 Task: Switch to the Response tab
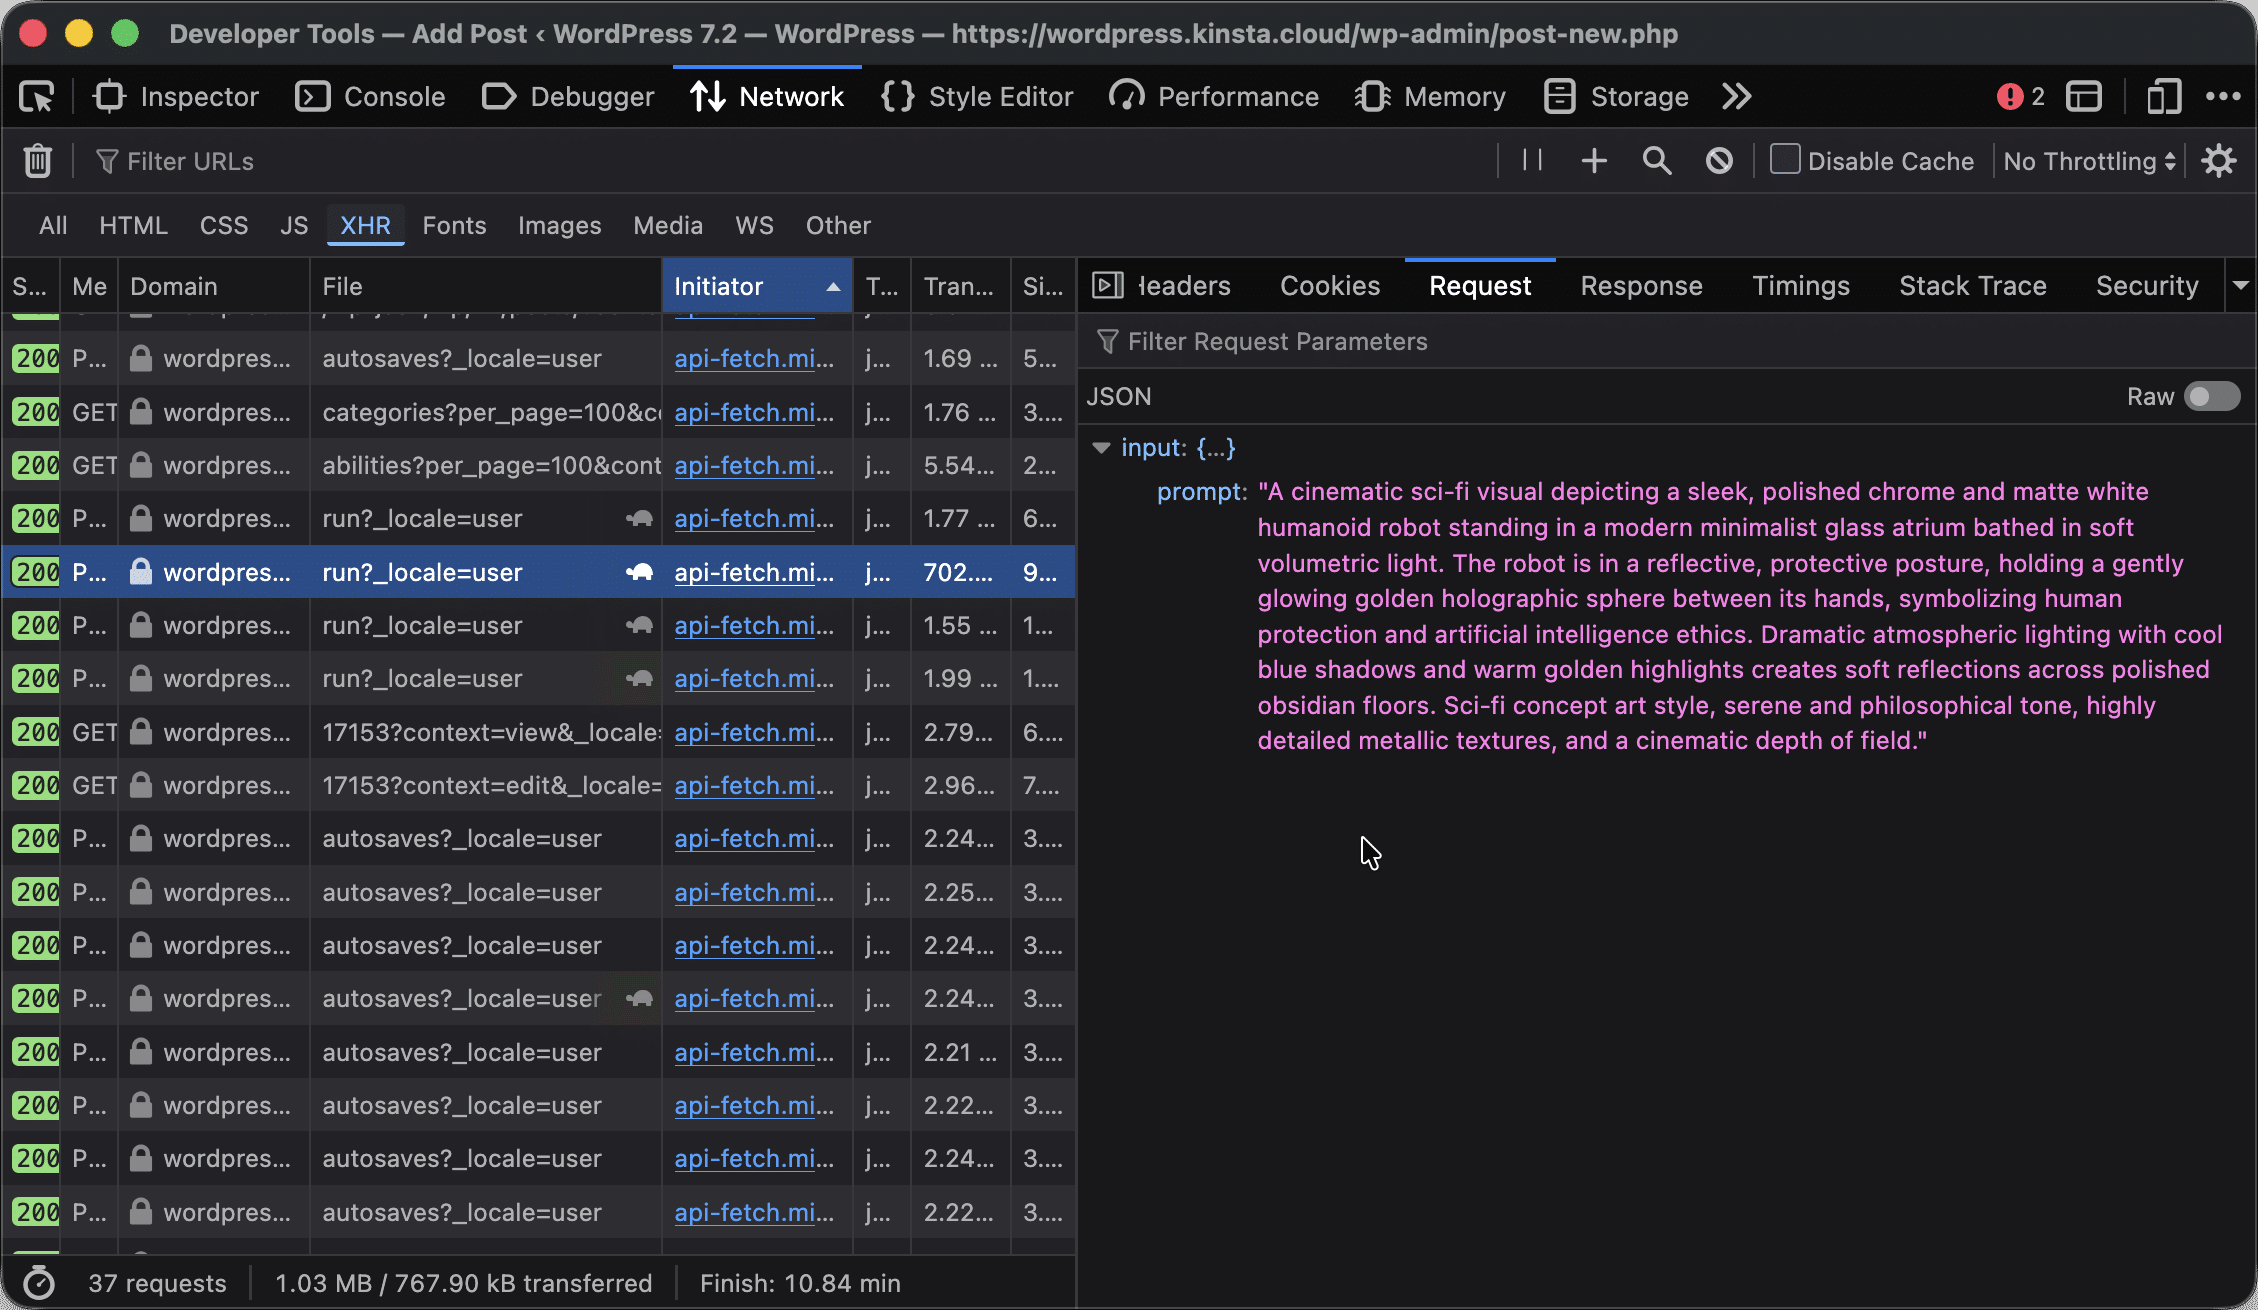(x=1641, y=286)
